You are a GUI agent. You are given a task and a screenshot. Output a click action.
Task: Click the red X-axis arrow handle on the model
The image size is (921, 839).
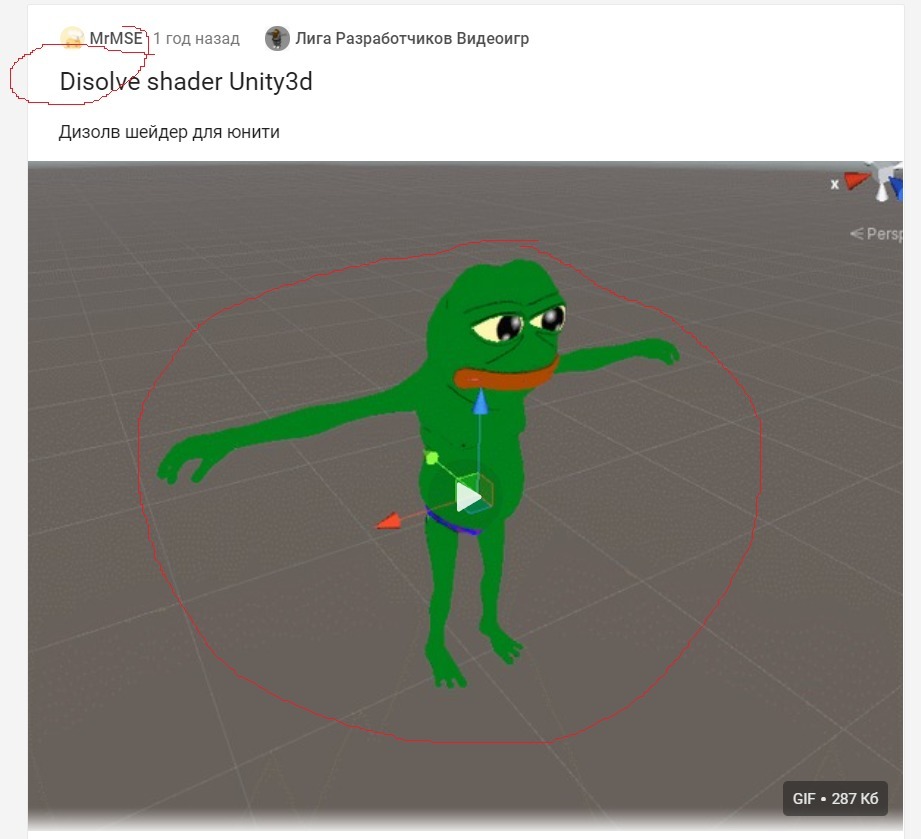(x=389, y=521)
